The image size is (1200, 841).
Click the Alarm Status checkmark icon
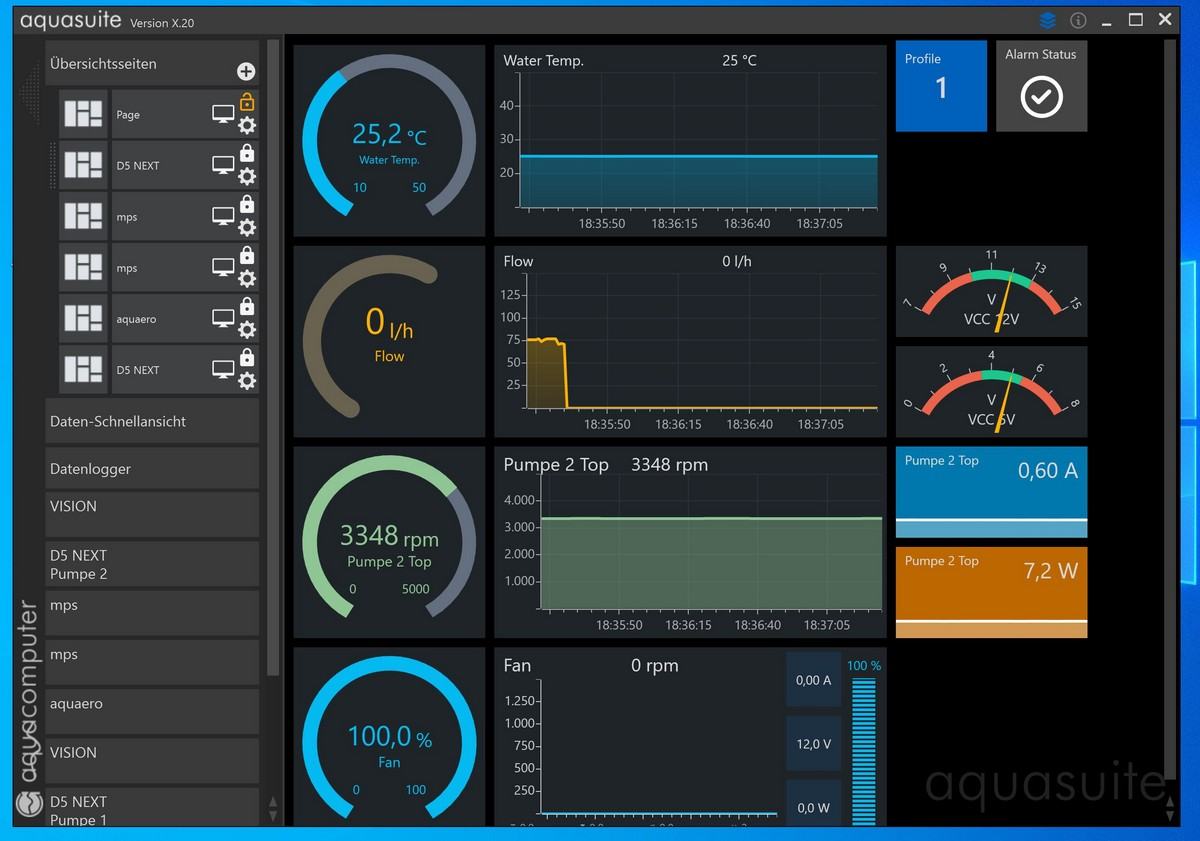point(1041,96)
